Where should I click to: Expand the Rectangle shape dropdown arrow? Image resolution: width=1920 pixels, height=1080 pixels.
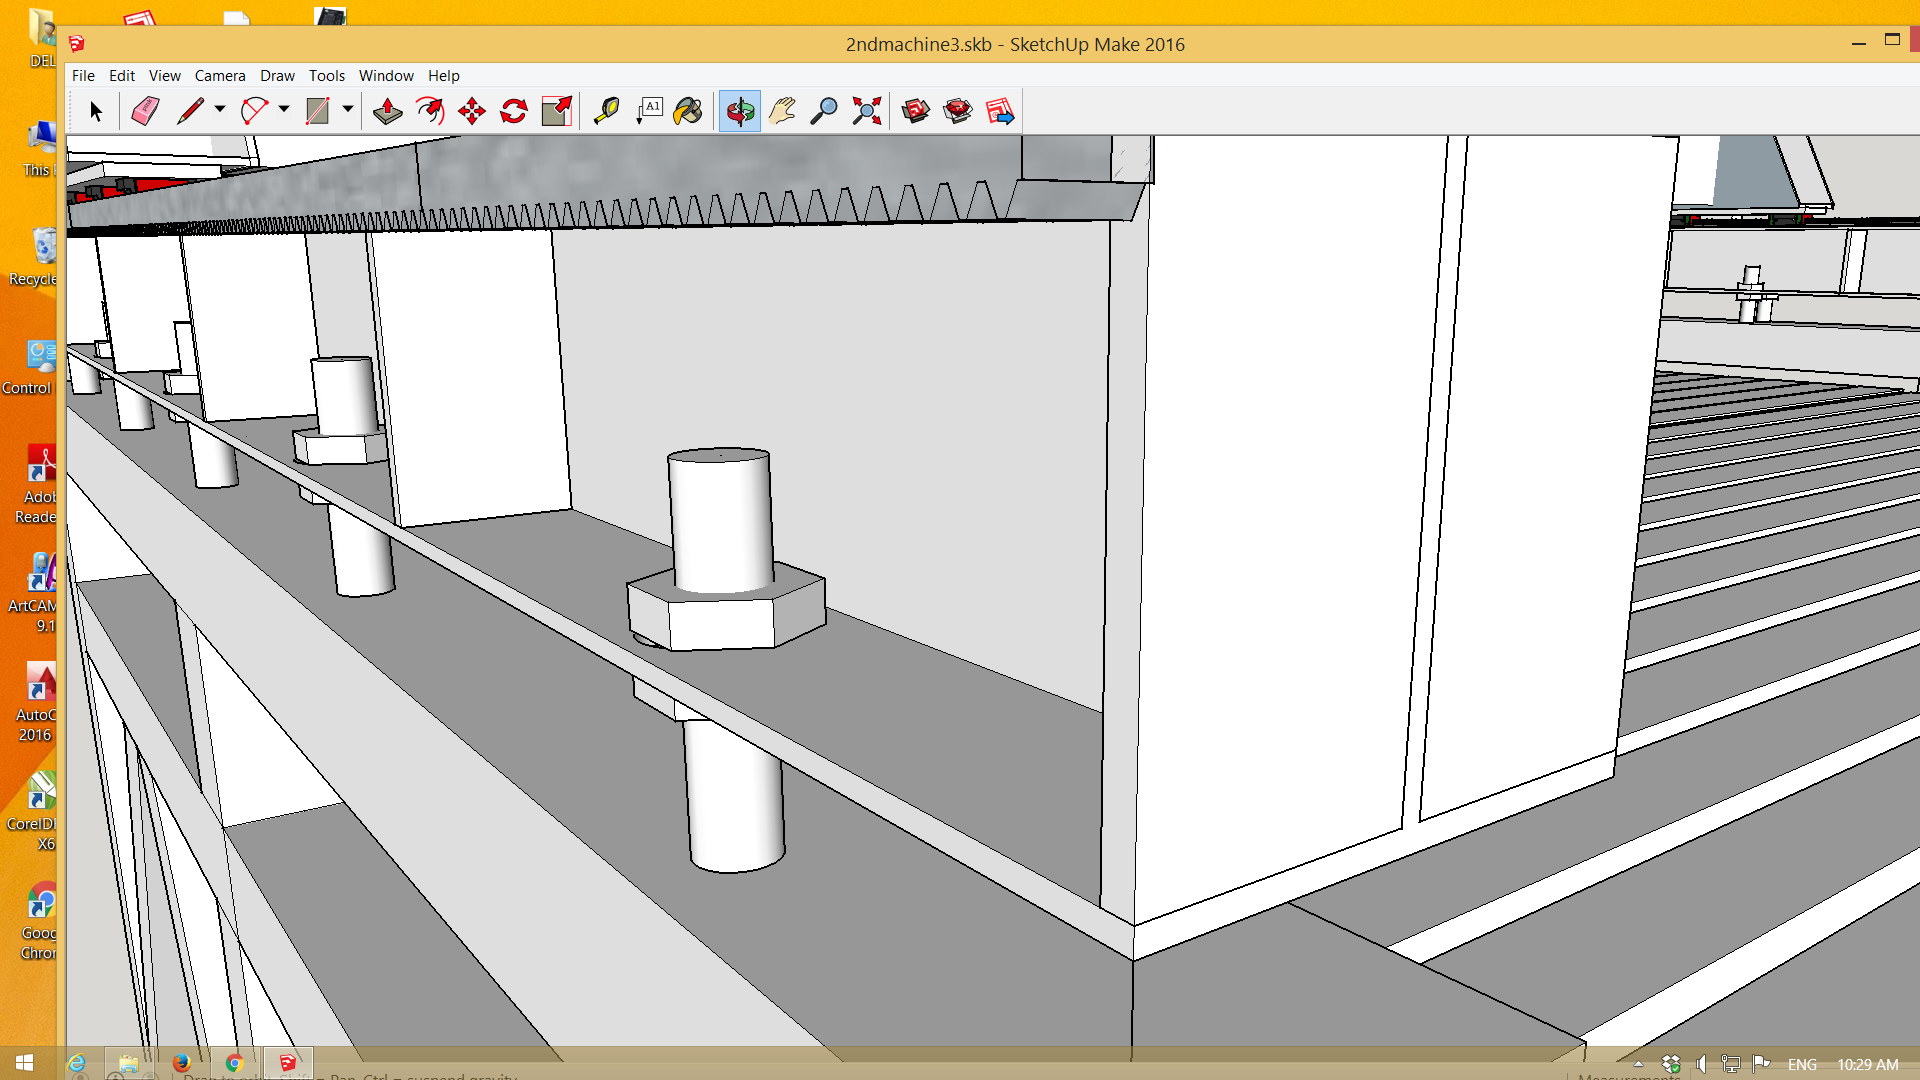[x=348, y=109]
